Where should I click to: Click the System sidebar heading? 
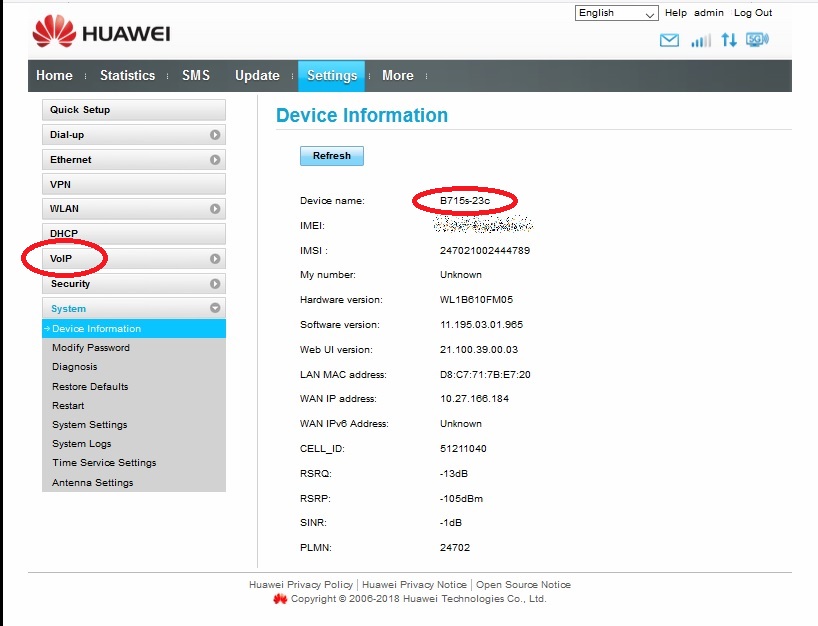[x=134, y=308]
